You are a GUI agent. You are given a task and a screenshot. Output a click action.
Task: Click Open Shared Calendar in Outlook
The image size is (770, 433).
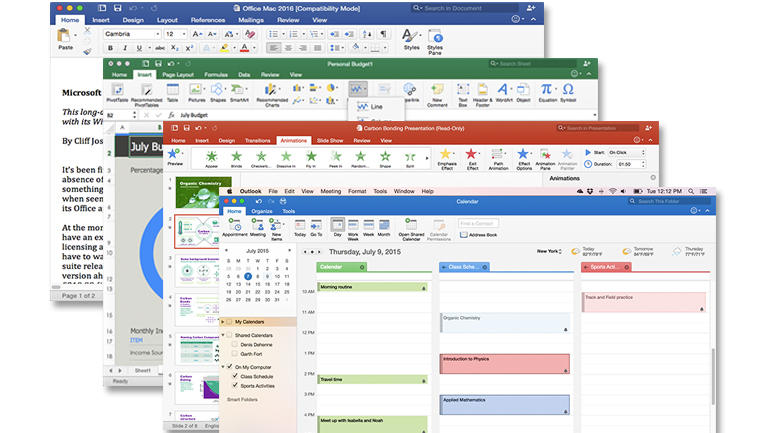(x=411, y=230)
